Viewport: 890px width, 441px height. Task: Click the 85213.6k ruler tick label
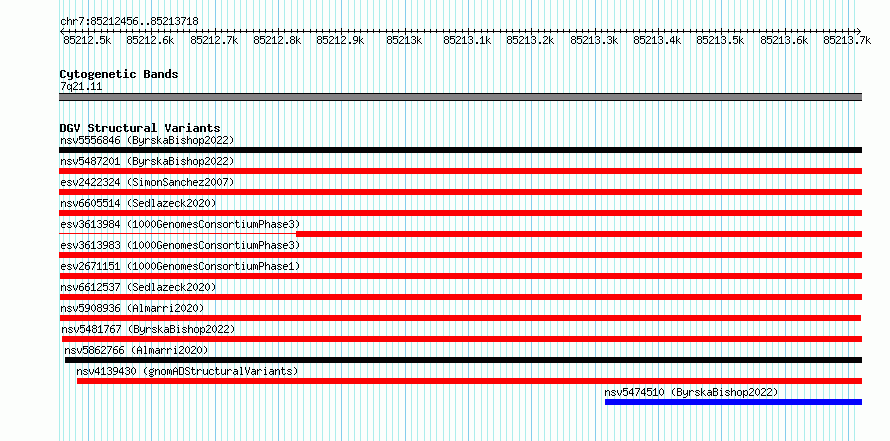point(784,40)
